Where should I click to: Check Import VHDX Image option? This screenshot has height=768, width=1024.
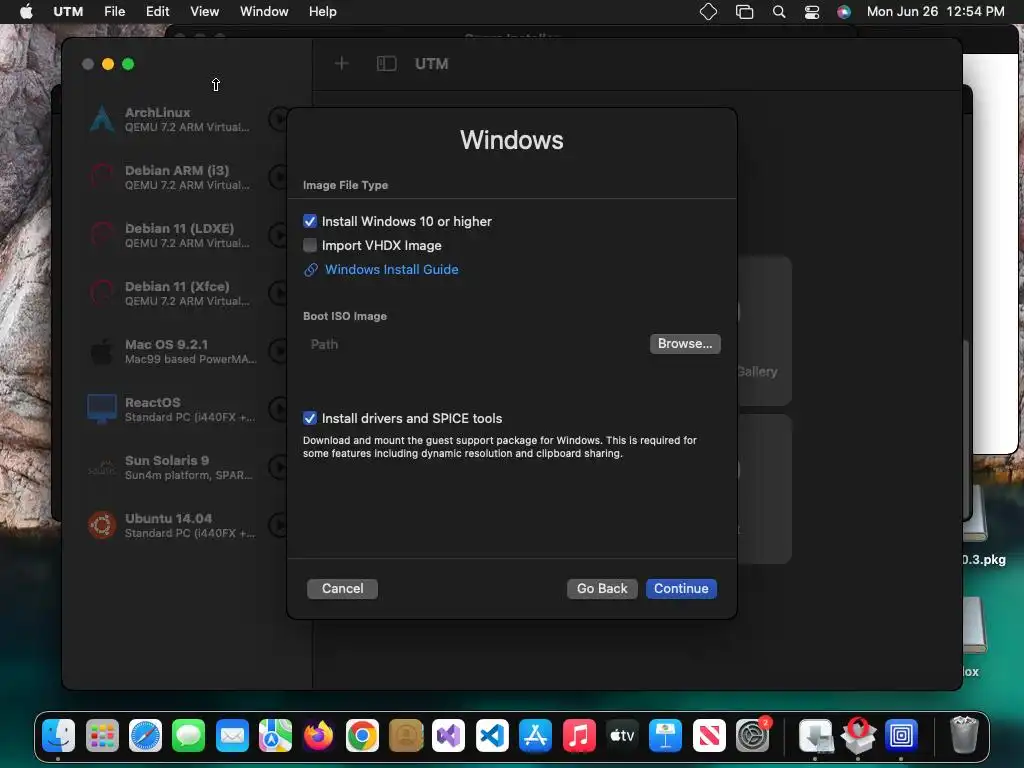(310, 246)
